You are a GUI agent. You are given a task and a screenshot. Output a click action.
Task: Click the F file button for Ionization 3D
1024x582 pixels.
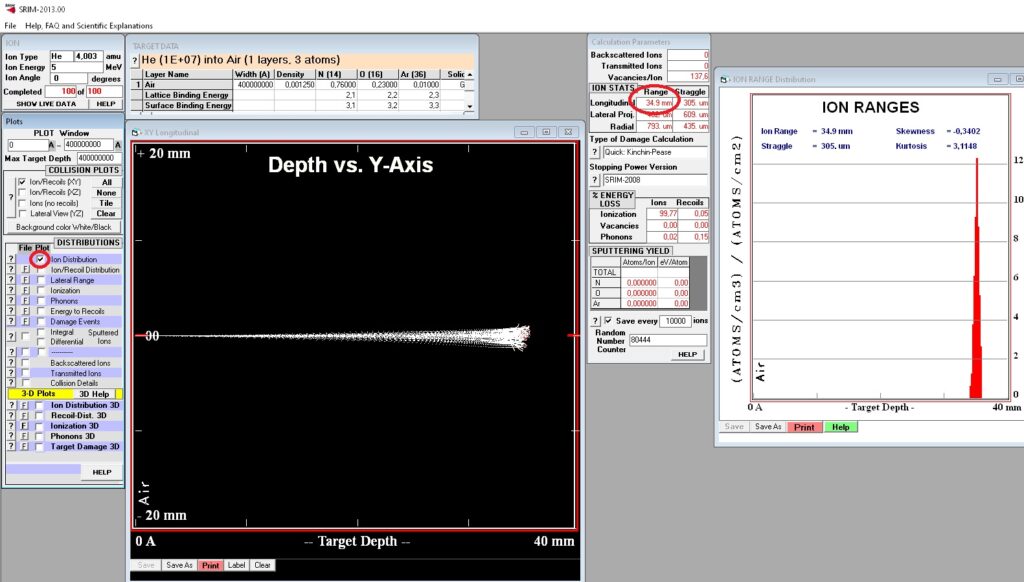point(24,426)
